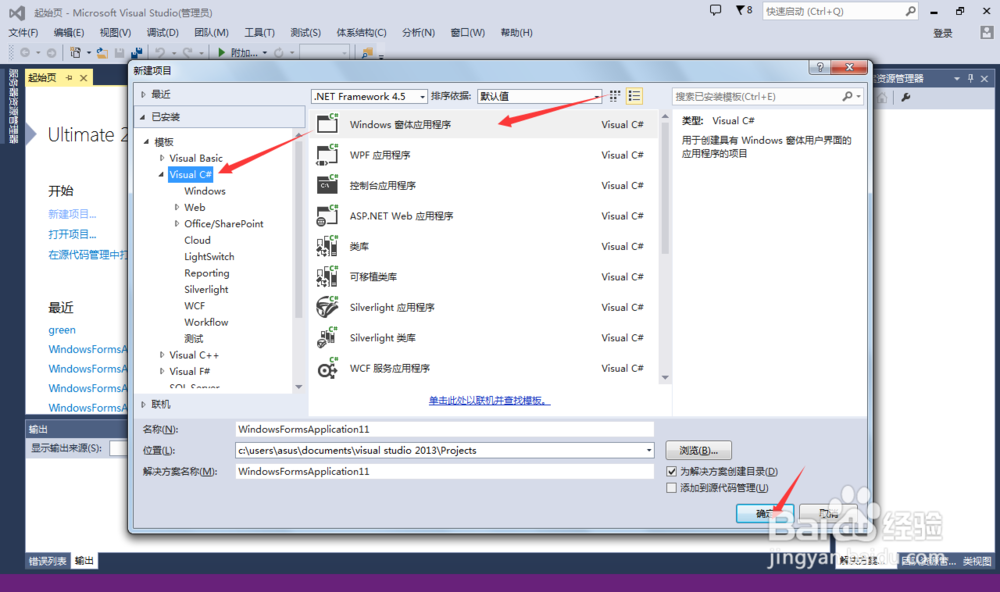Click 打开项目... link on start page
Viewport: 1000px width, 592px height.
(72, 234)
